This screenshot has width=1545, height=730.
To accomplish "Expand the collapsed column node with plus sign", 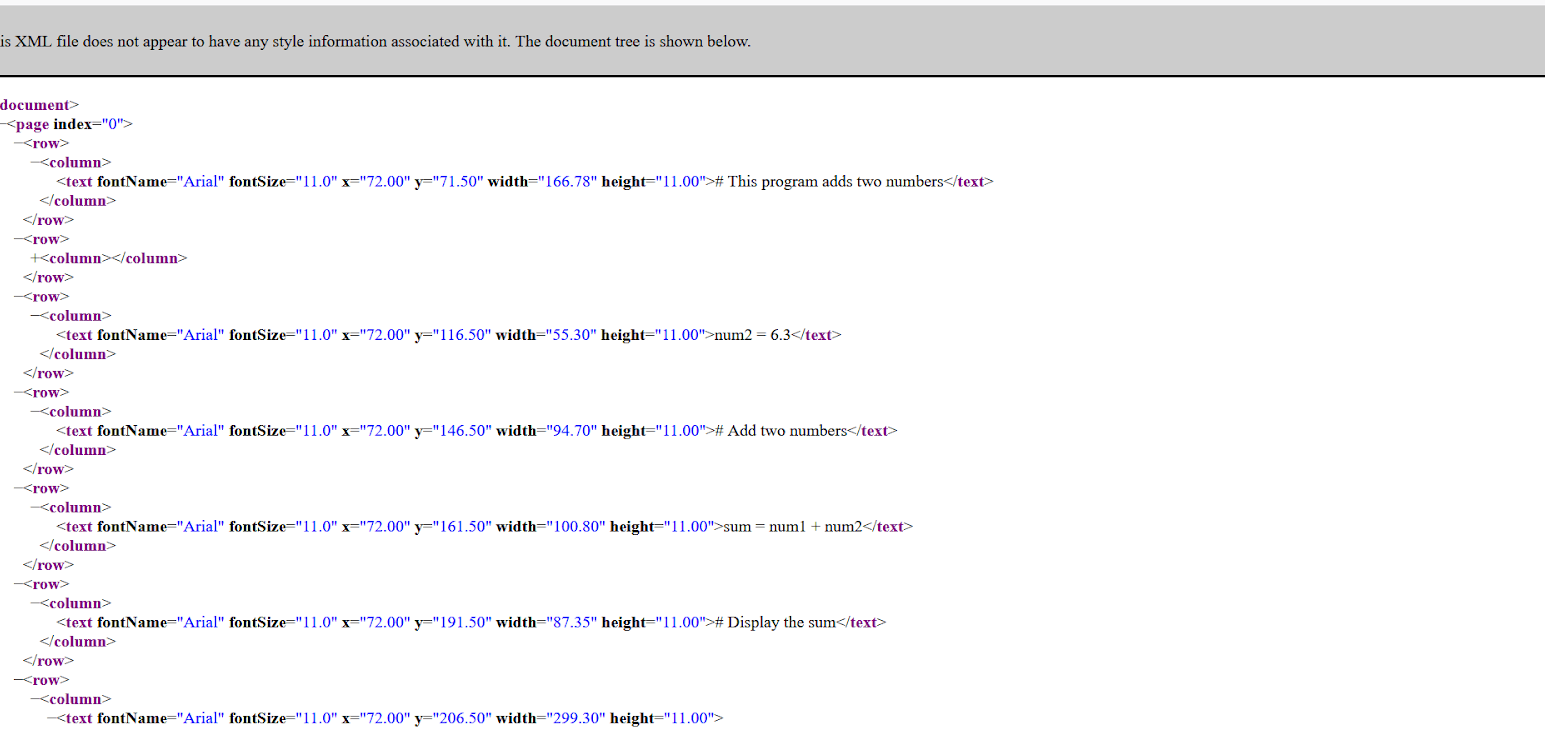I will pos(36,259).
